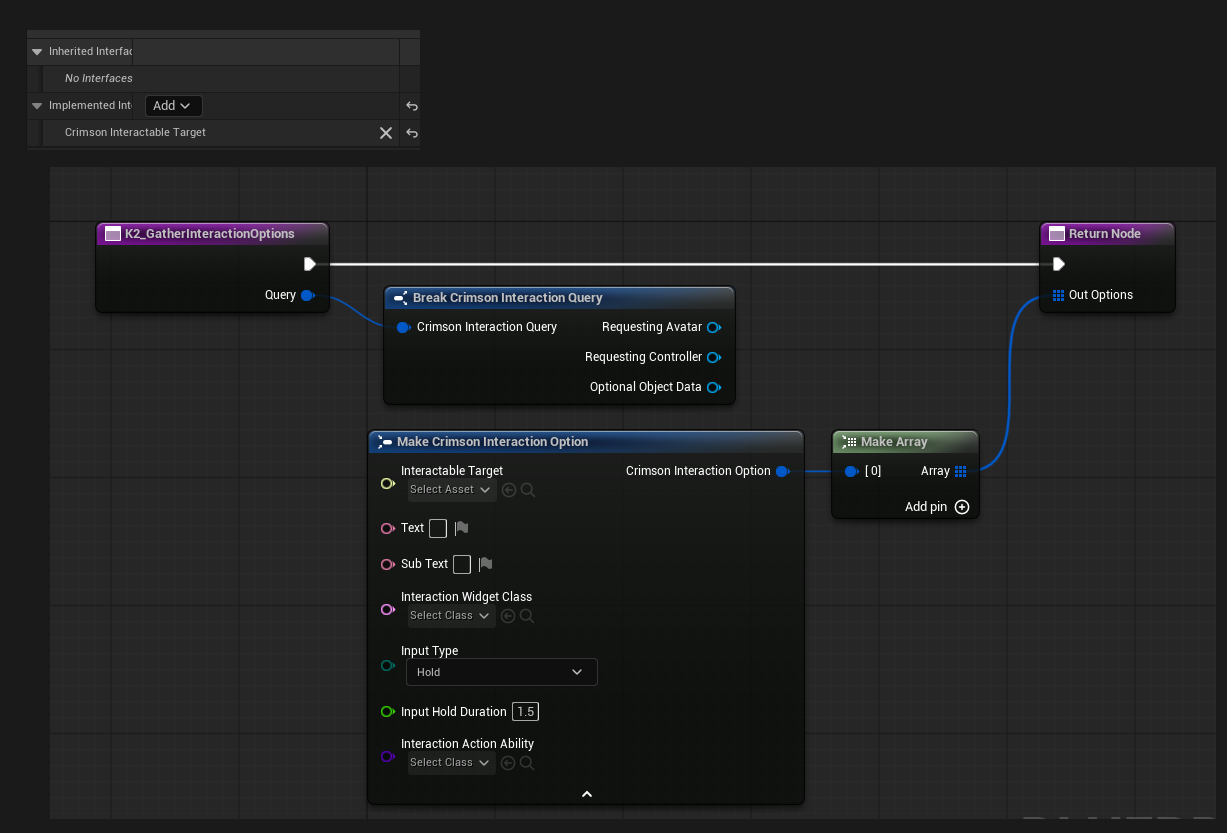Click the Interaction Widget Class input pin
Screen dimensions: 1227x833
[x=388, y=609]
